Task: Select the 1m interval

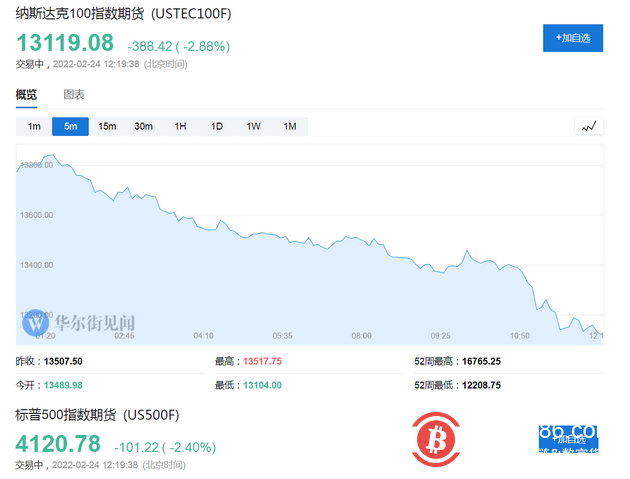Action: point(34,127)
